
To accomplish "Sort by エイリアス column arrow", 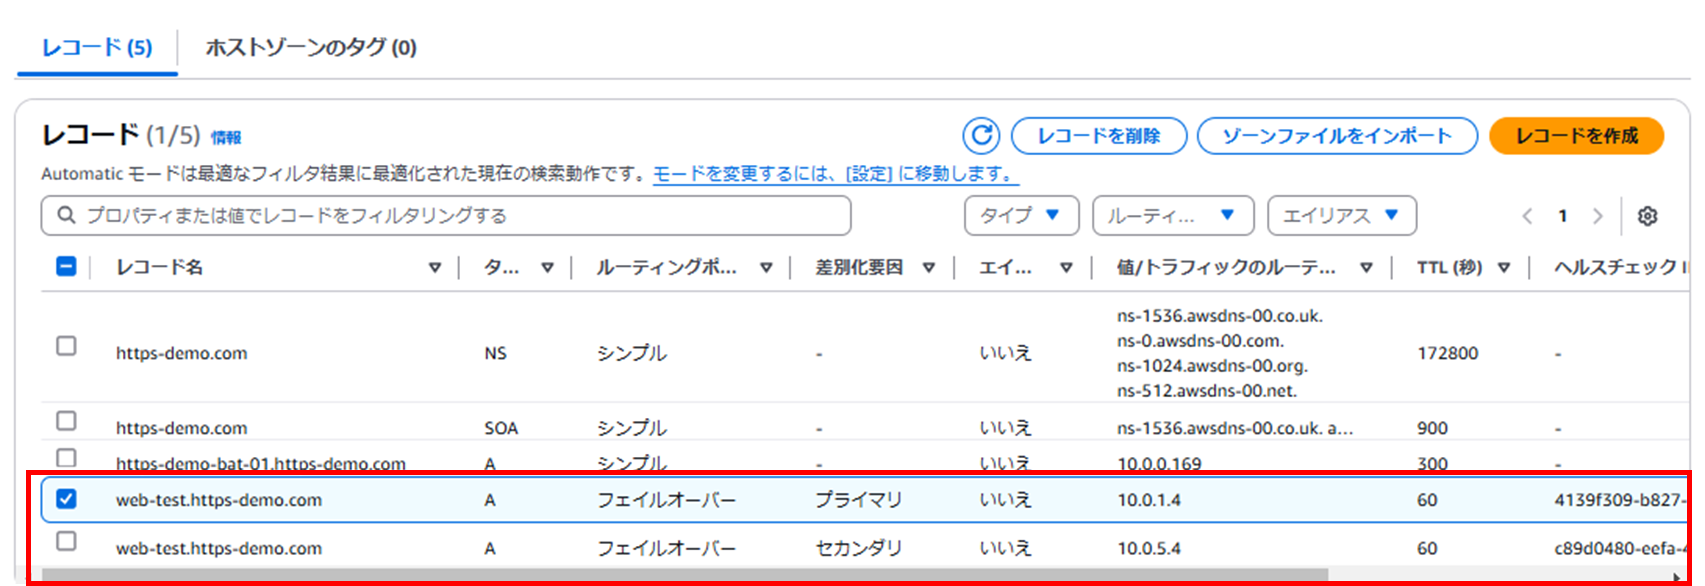I will point(1066,268).
